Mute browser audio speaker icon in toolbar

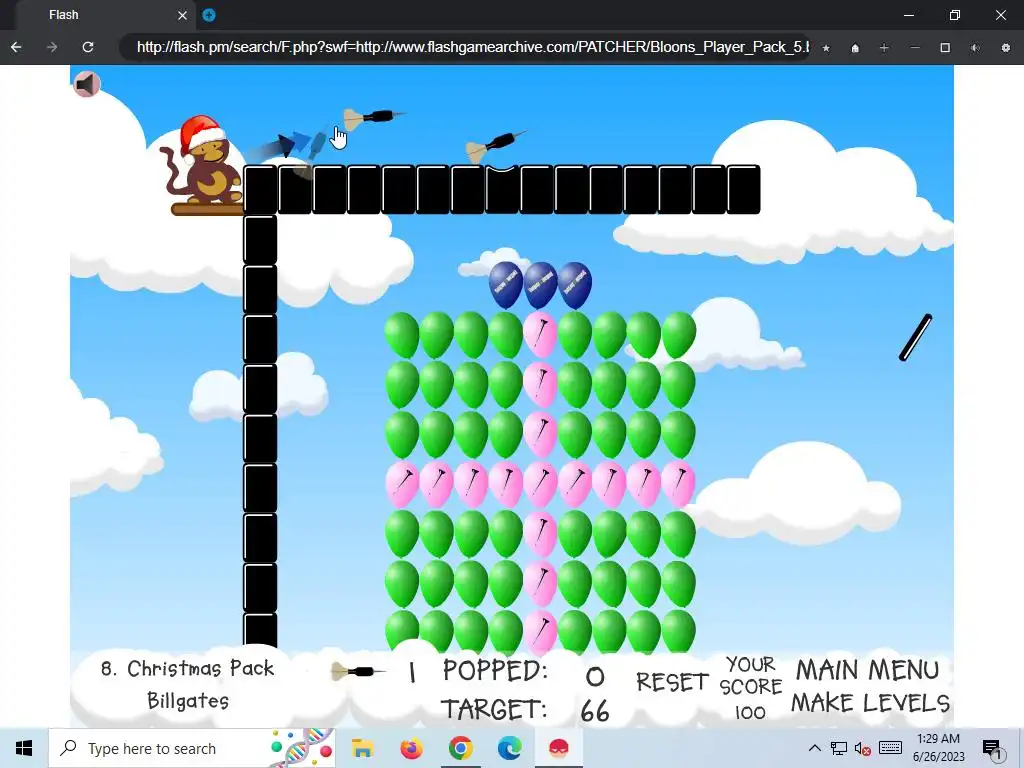[x=975, y=48]
